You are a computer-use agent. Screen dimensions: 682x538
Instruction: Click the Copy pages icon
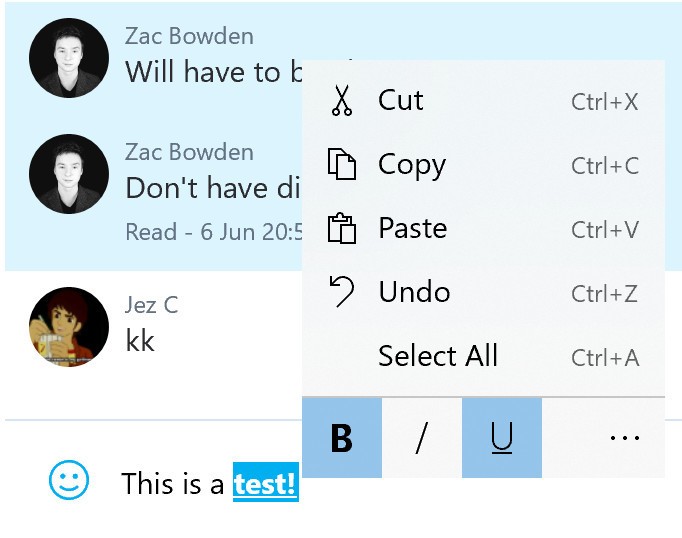(x=341, y=164)
